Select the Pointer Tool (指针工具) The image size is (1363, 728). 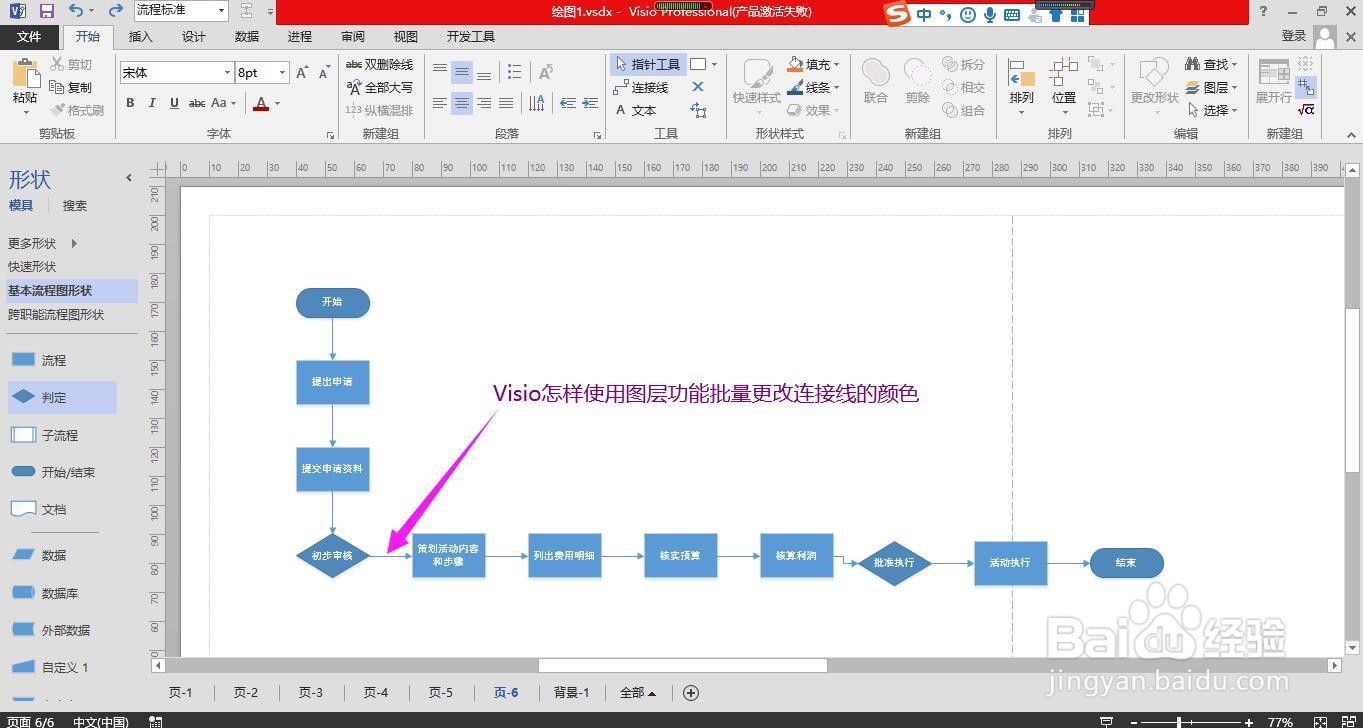click(647, 64)
